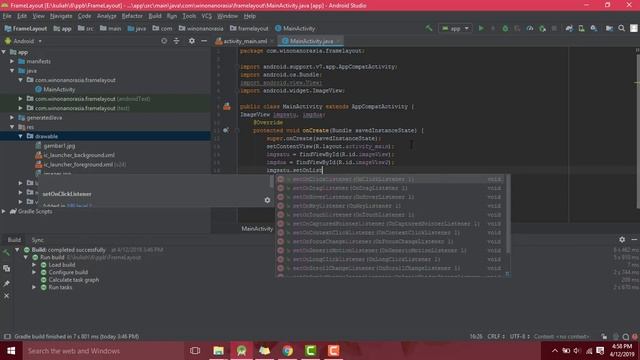The height and width of the screenshot is (360, 640).
Task: Open the Windows Start menu
Action: tap(11, 351)
